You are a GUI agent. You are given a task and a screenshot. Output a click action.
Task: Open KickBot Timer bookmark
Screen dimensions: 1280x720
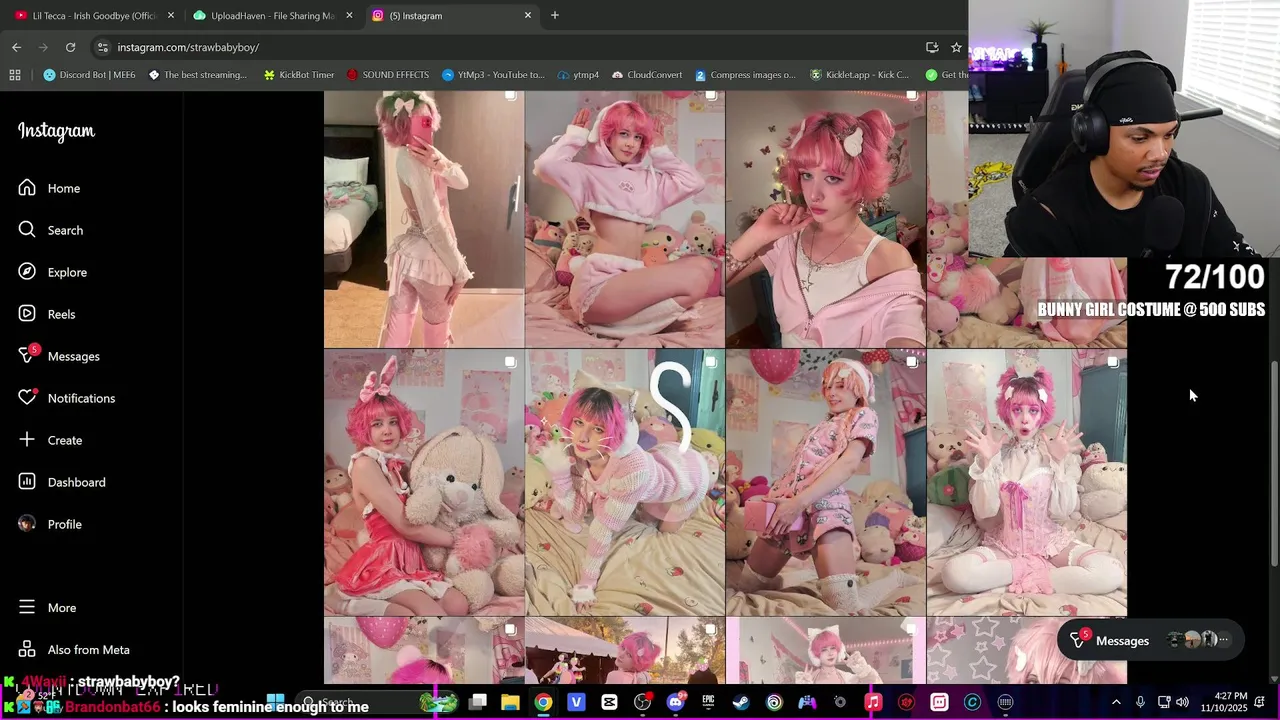tap(299, 75)
